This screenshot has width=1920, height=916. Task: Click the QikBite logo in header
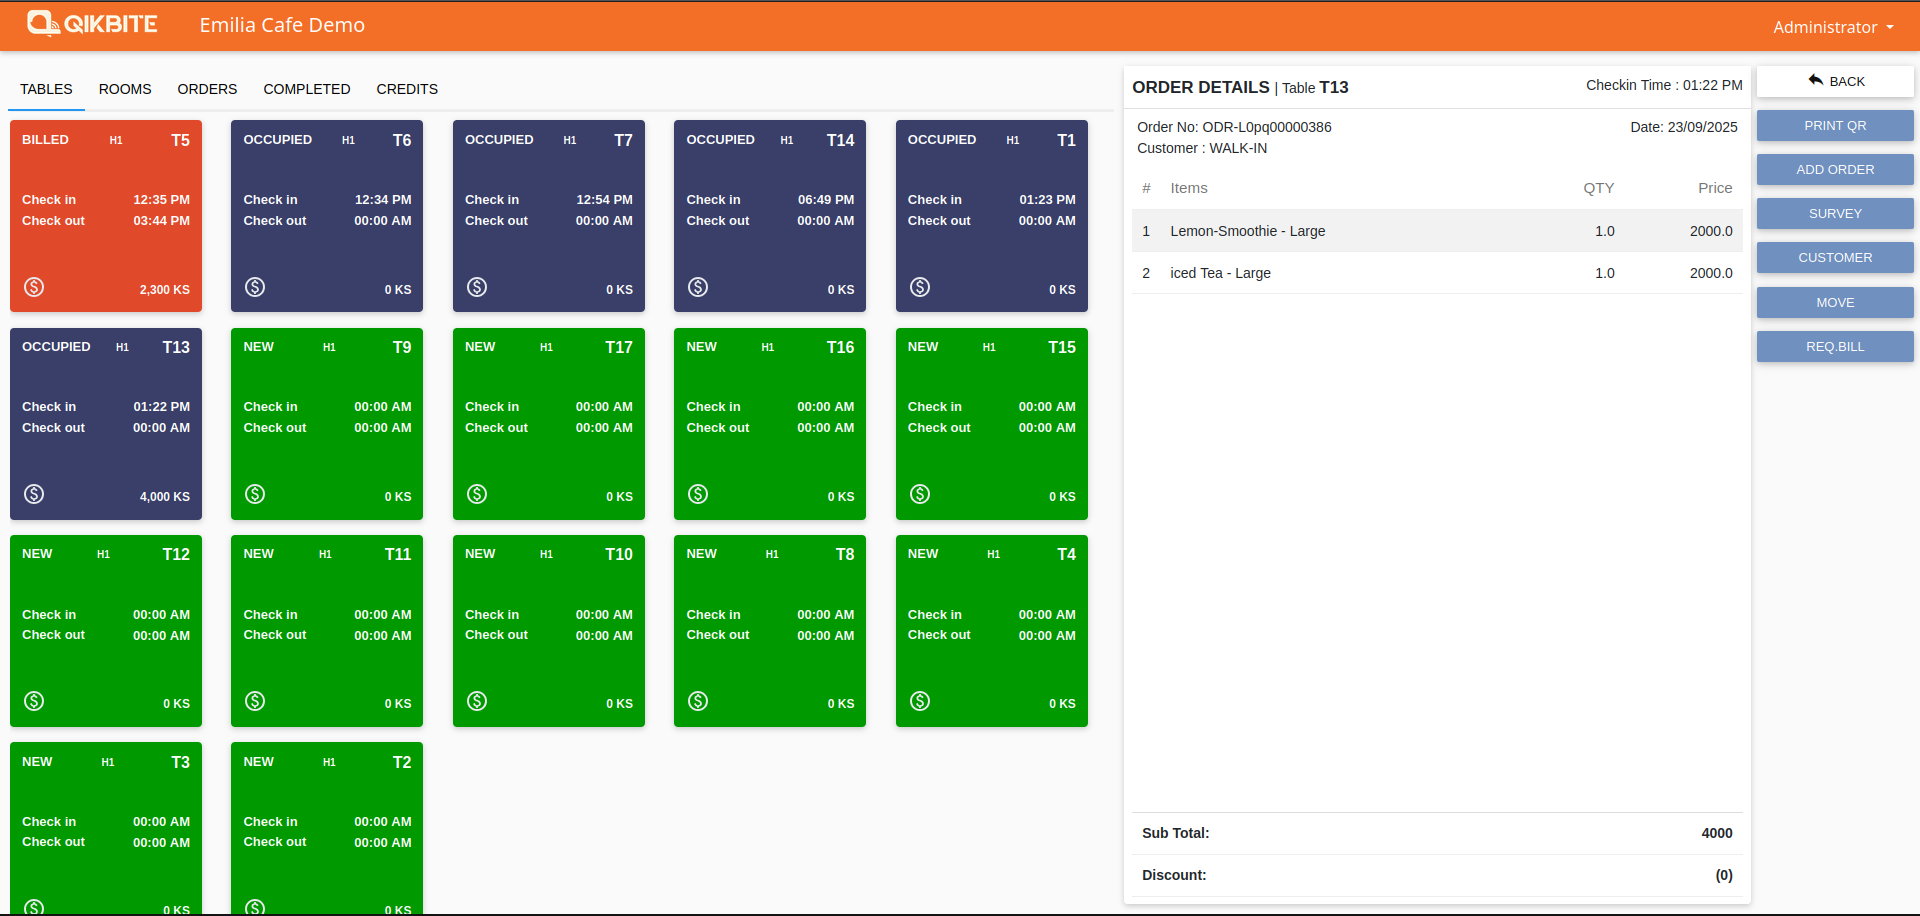pyautogui.click(x=92, y=24)
